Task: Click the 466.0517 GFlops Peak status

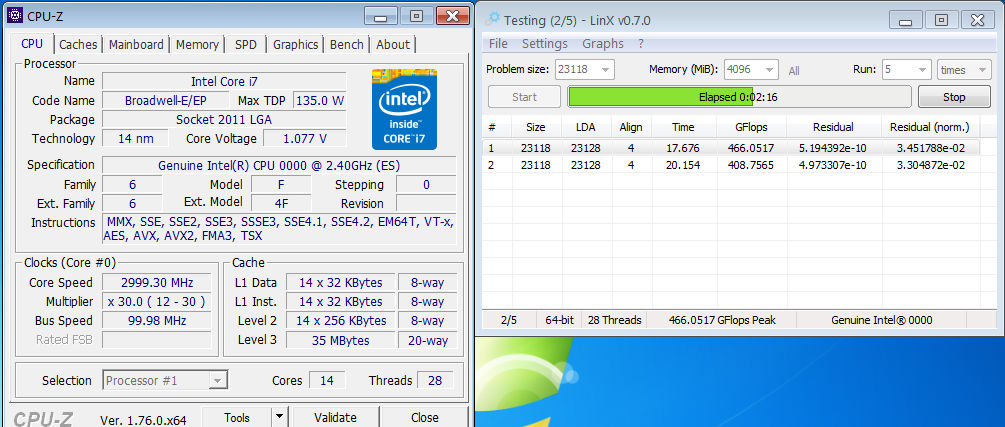Action: coord(722,320)
